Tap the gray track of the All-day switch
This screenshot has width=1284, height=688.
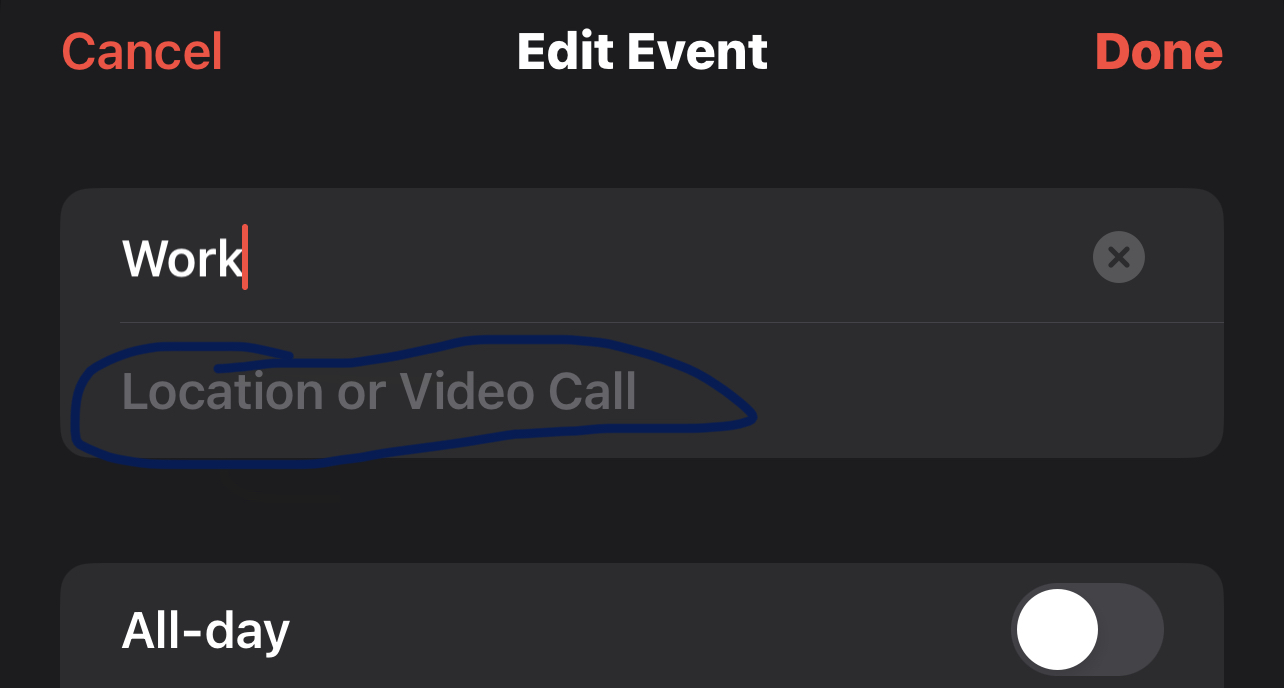(x=1135, y=630)
